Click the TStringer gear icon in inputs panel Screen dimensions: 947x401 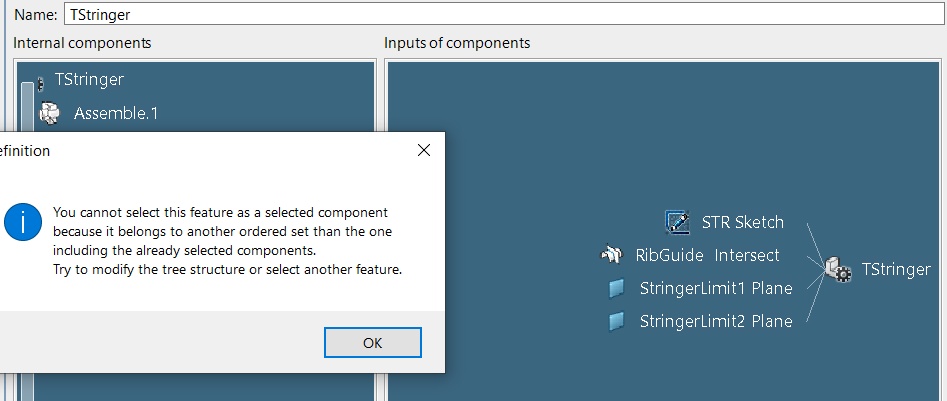click(838, 269)
